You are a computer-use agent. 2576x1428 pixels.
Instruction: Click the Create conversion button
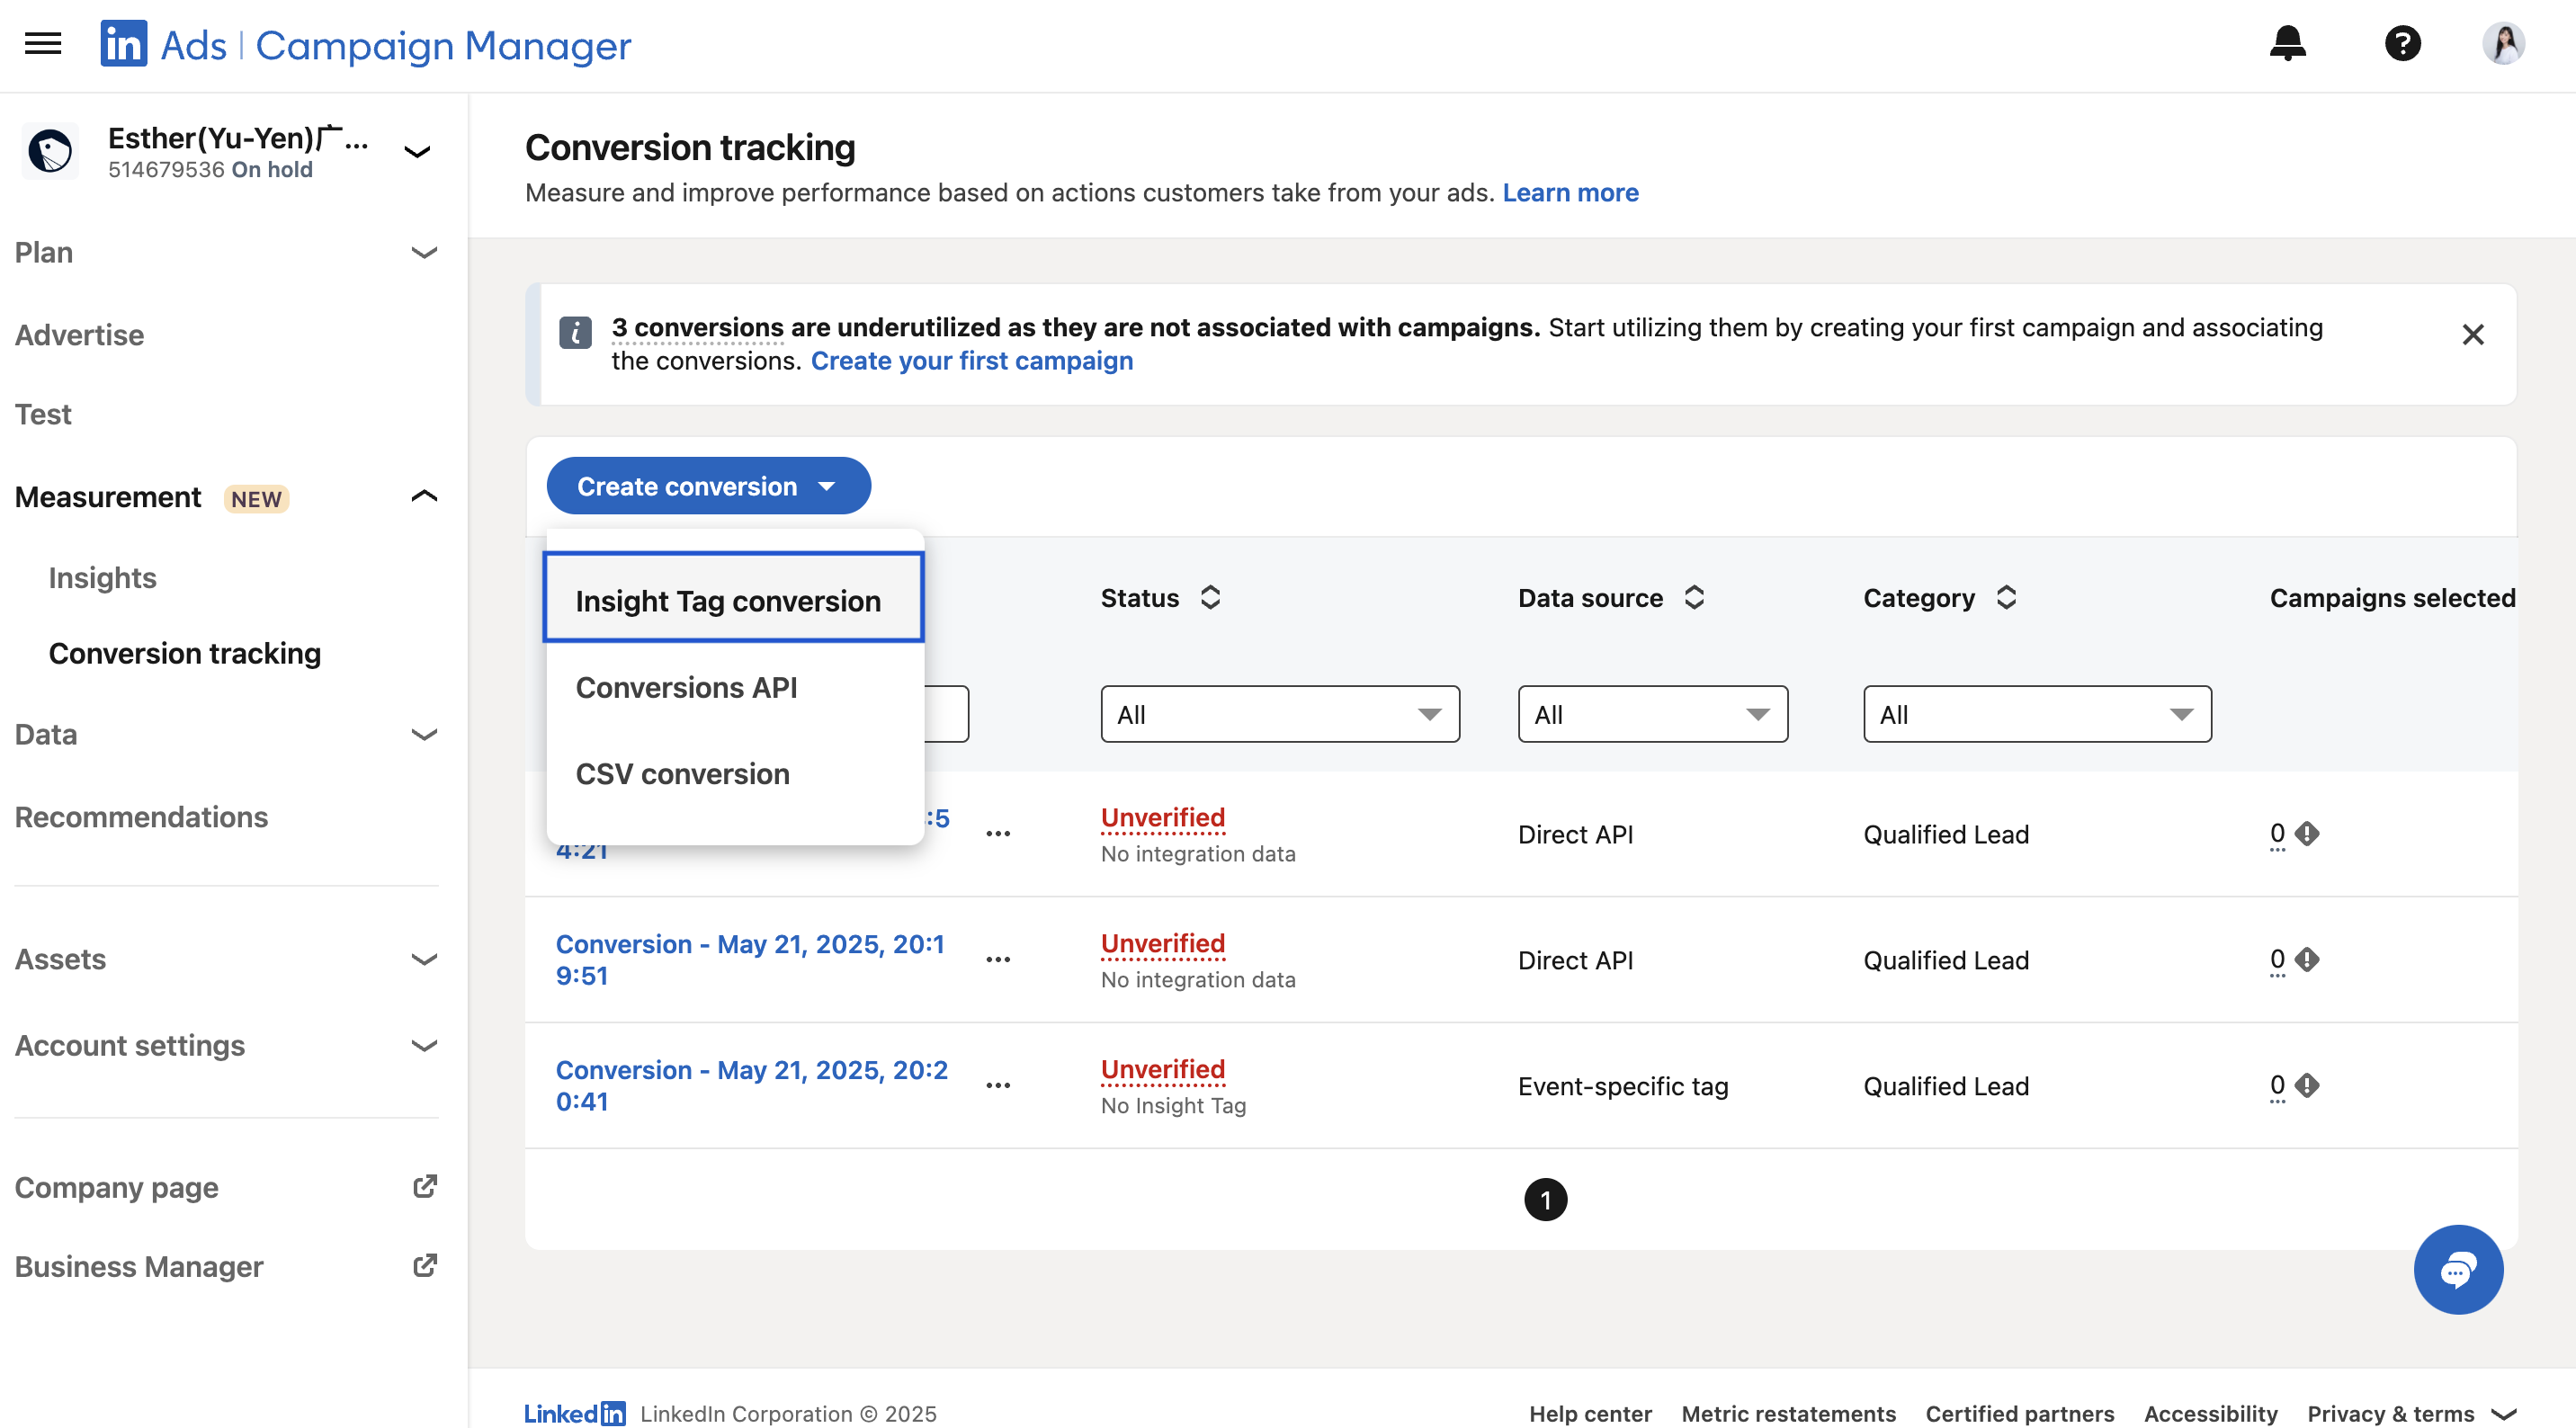tap(708, 486)
